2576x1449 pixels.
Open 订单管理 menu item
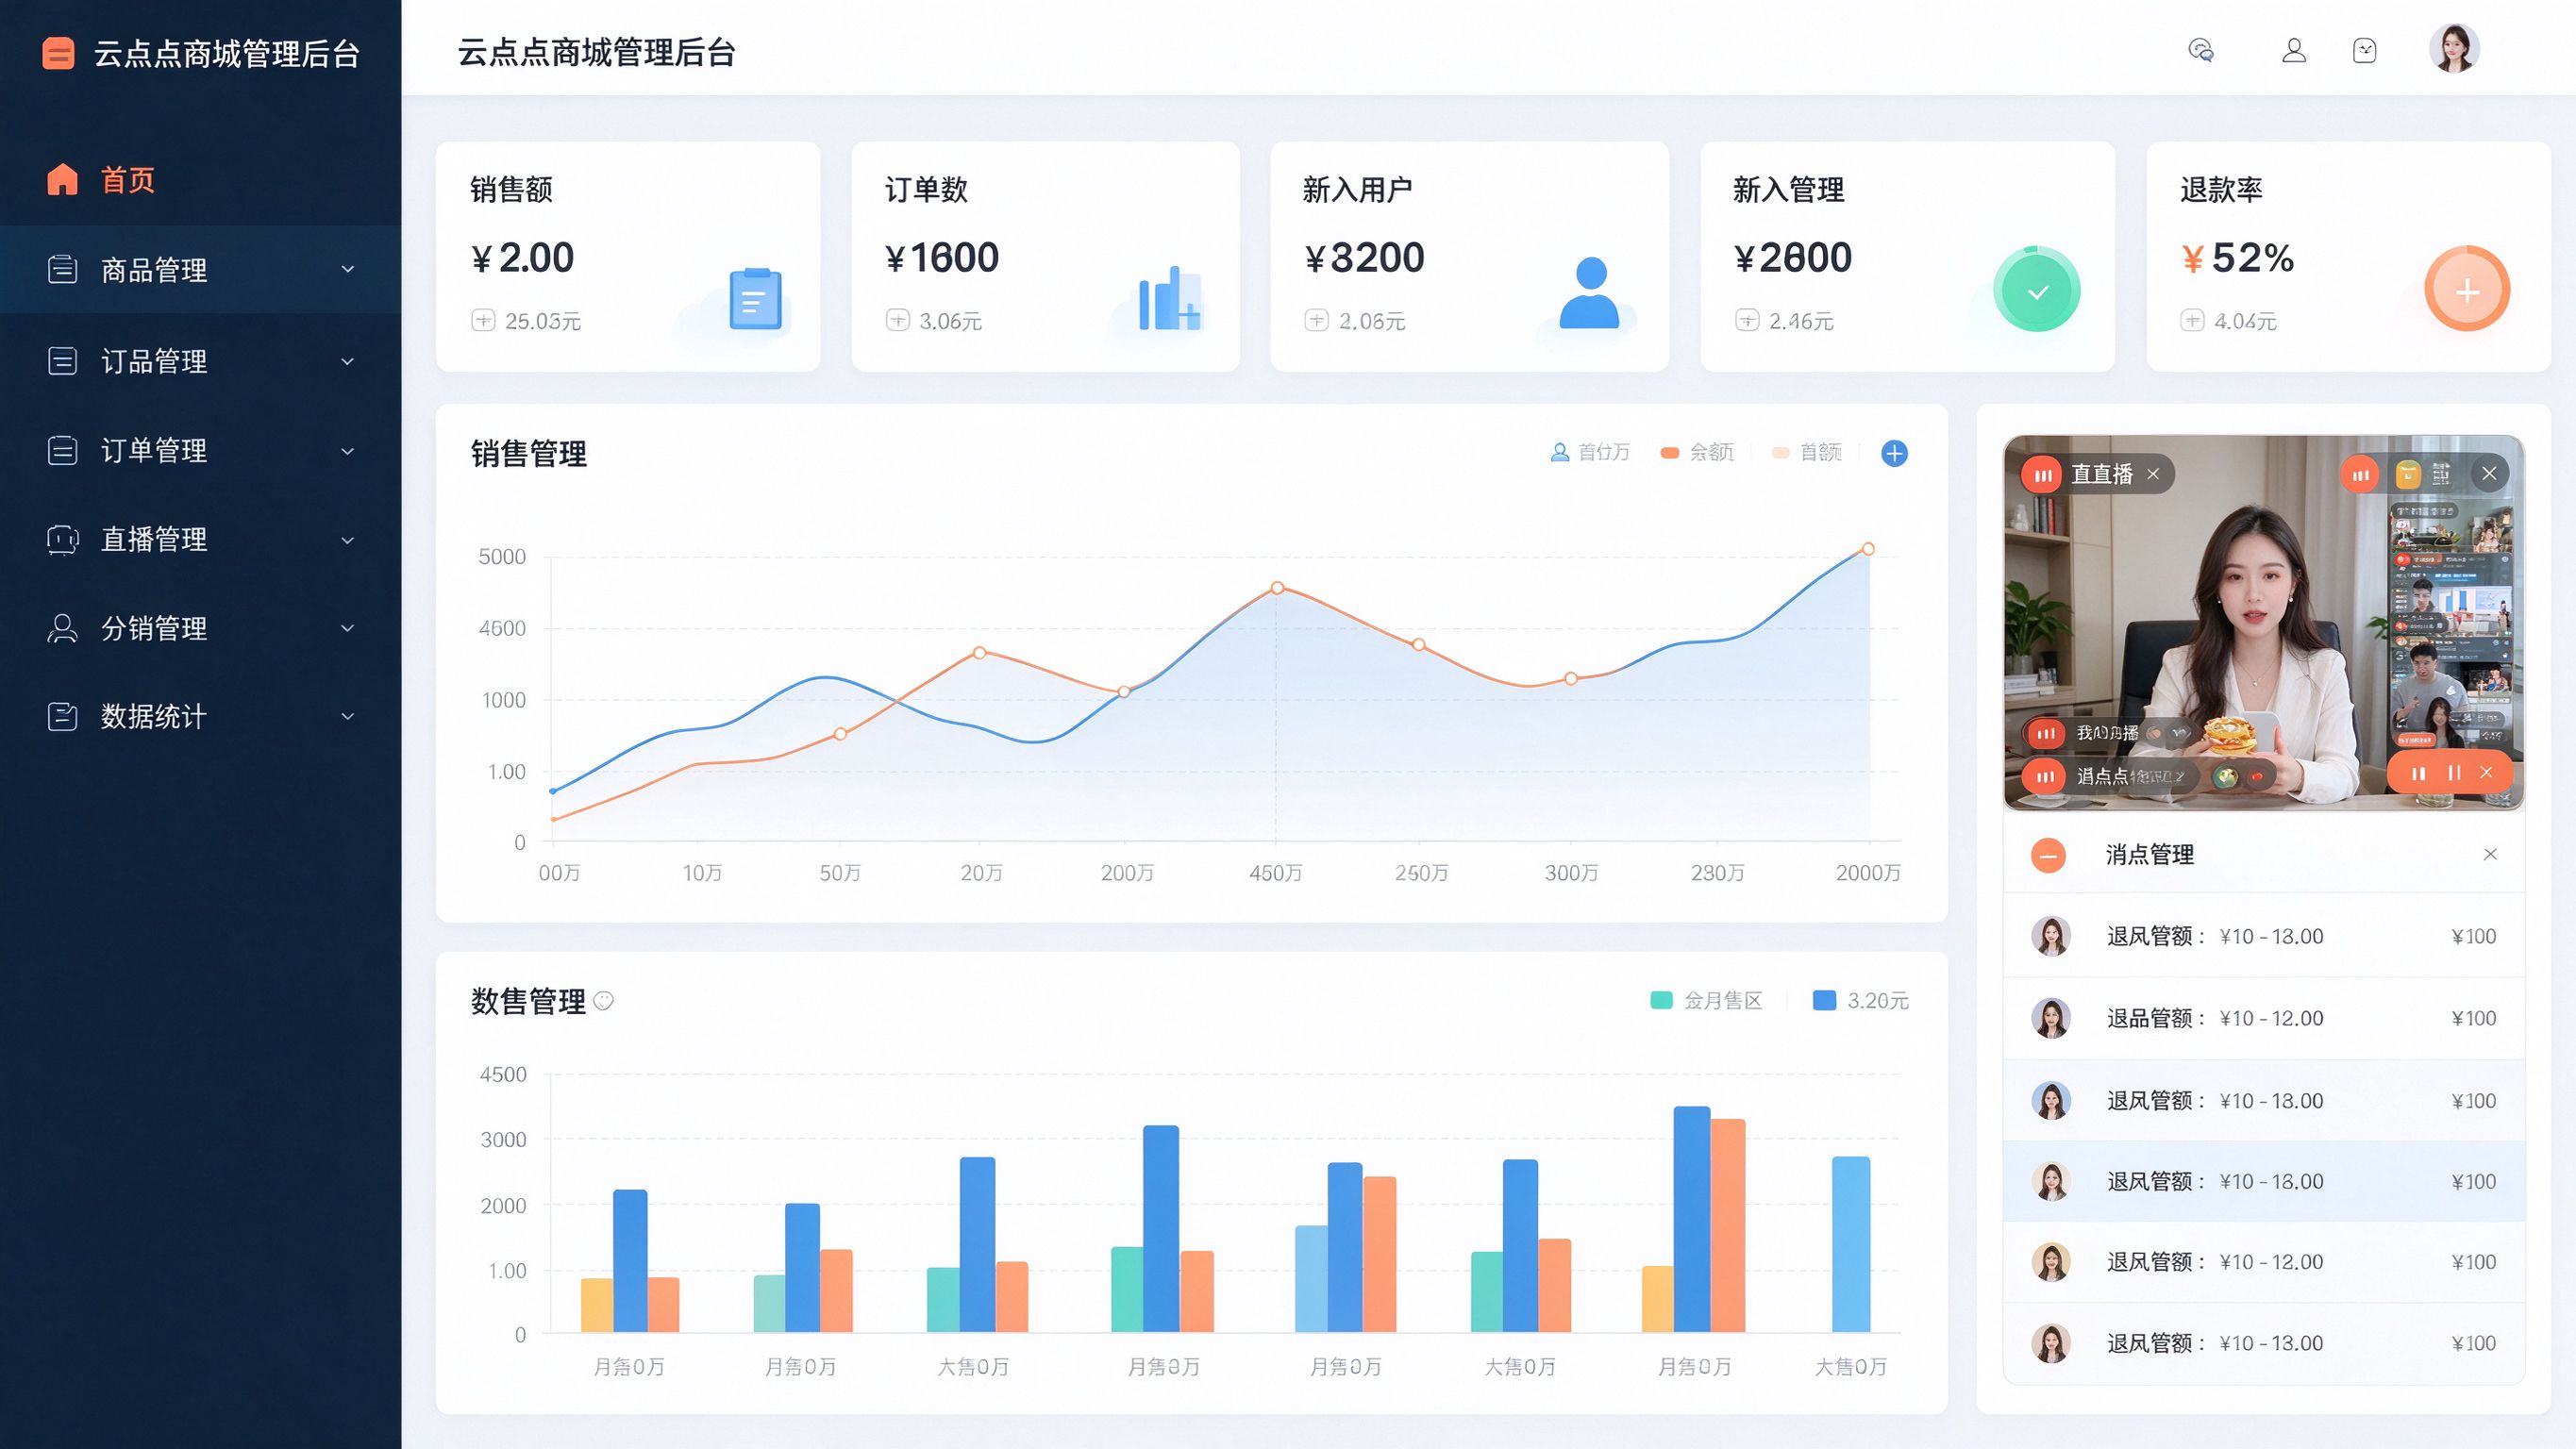click(200, 450)
